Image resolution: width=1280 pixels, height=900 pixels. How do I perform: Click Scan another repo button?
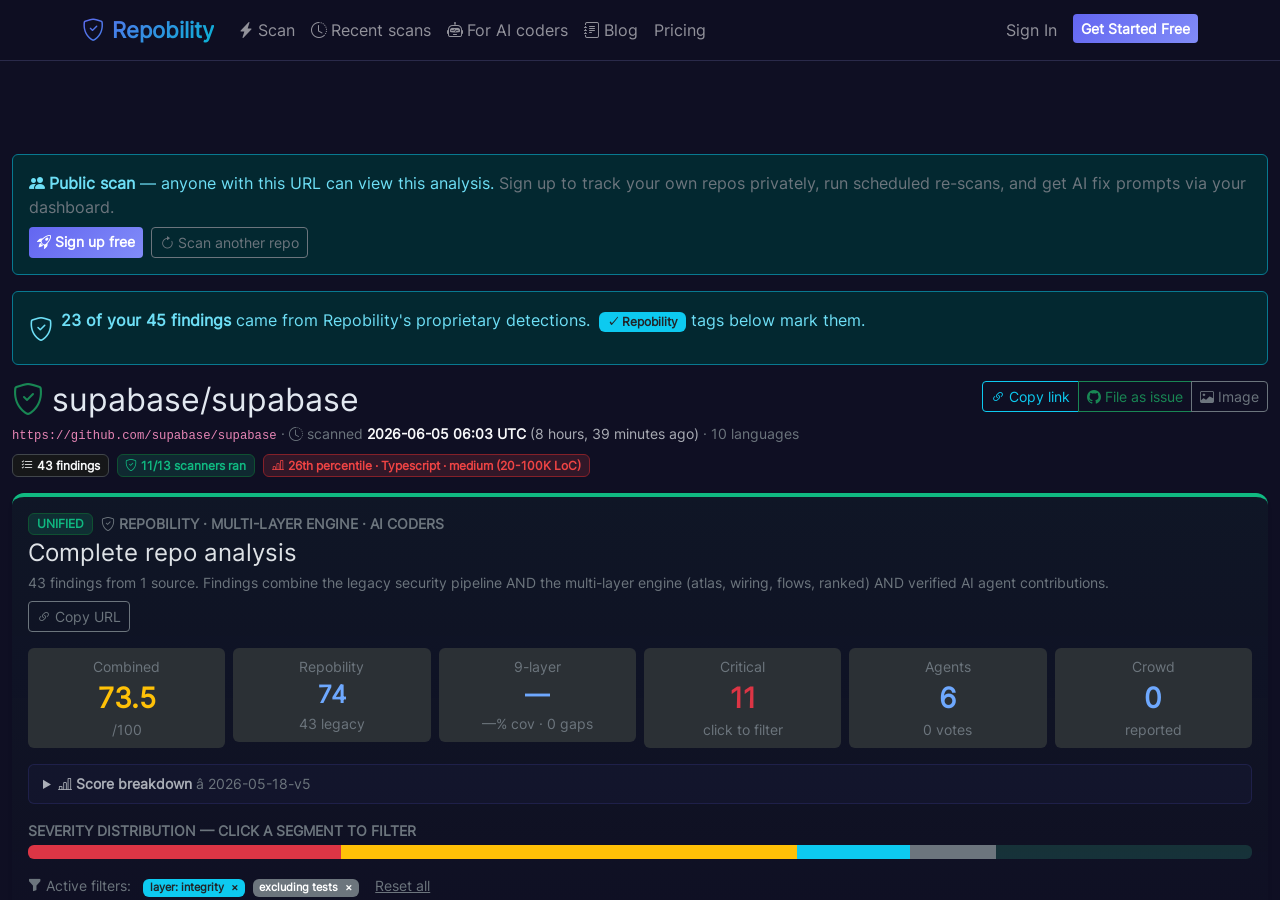pyautogui.click(x=229, y=242)
